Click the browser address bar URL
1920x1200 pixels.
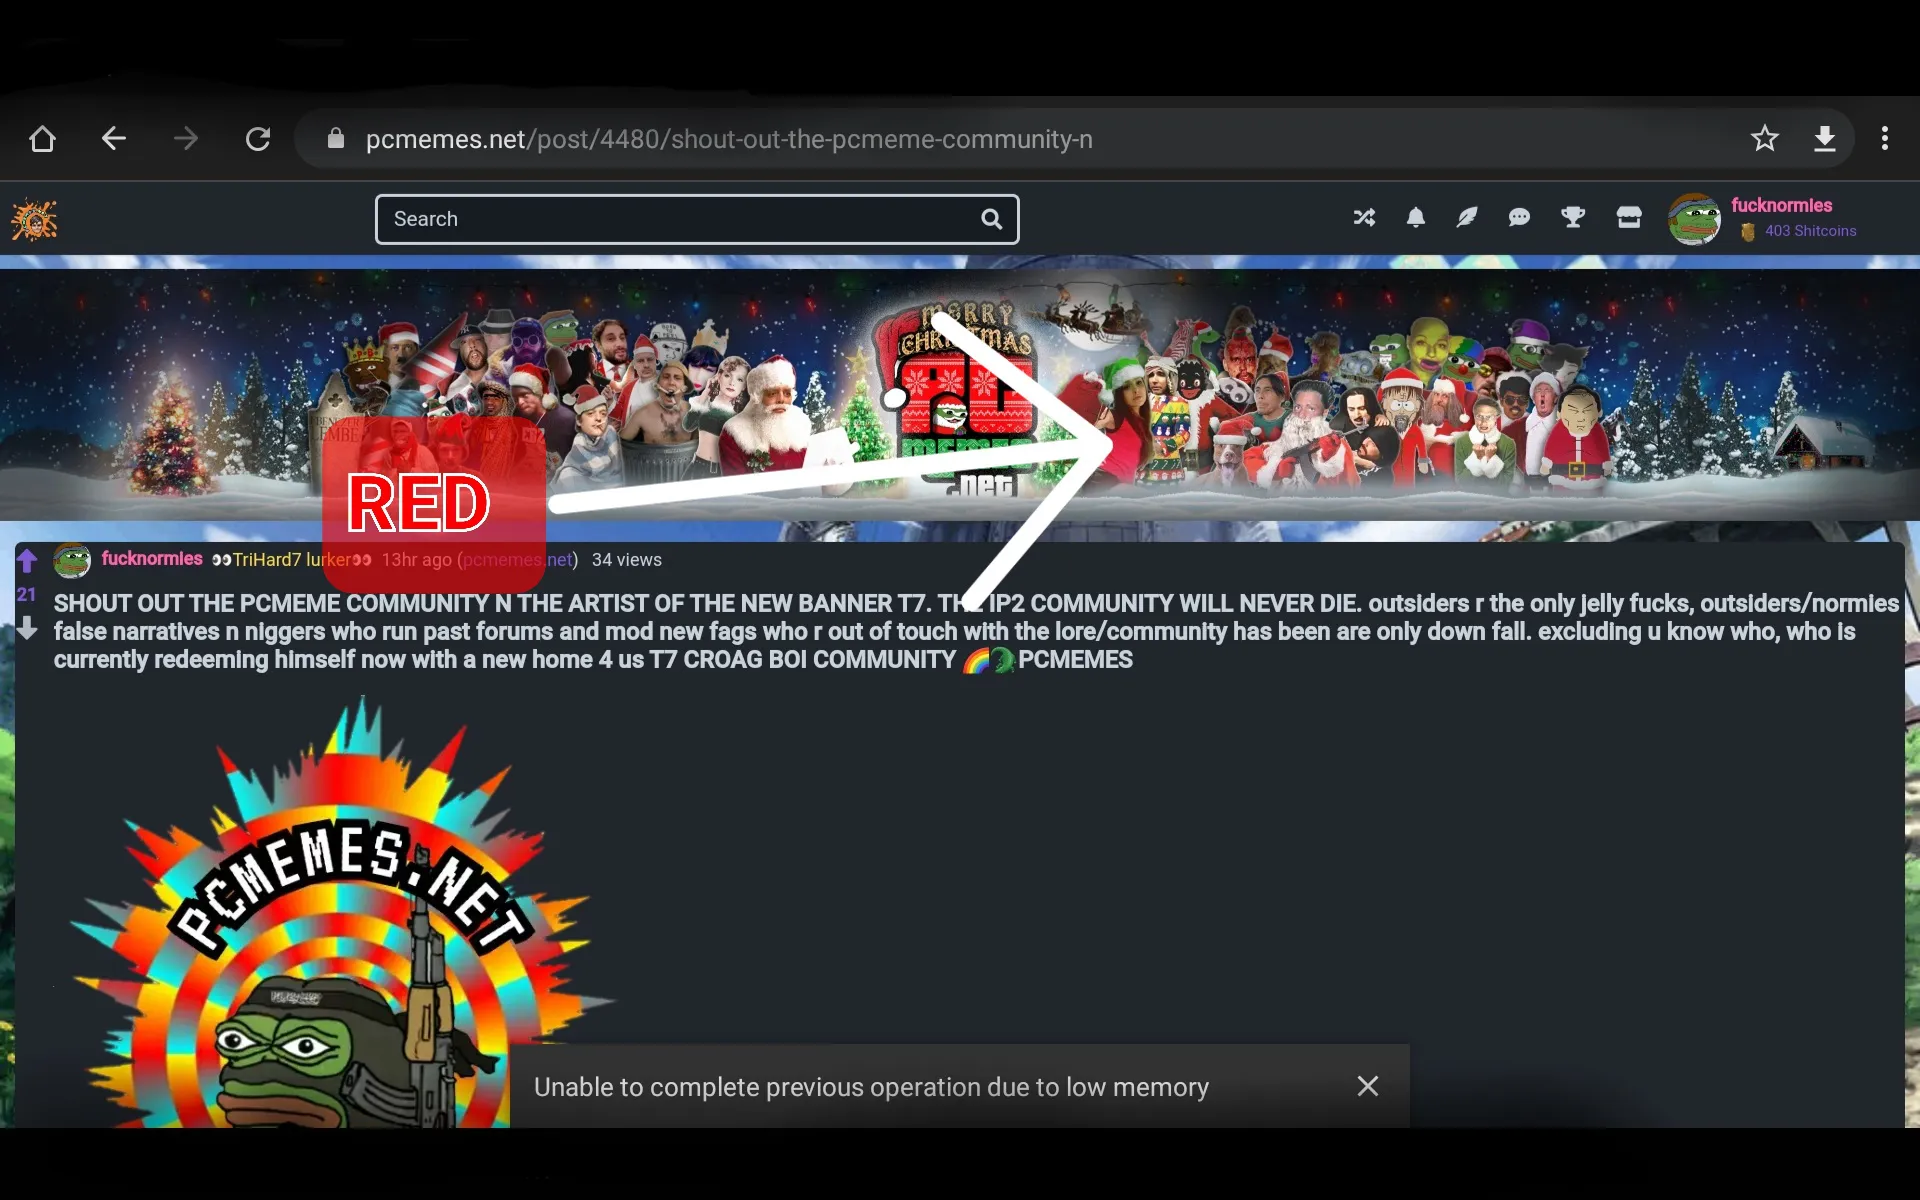coord(730,138)
